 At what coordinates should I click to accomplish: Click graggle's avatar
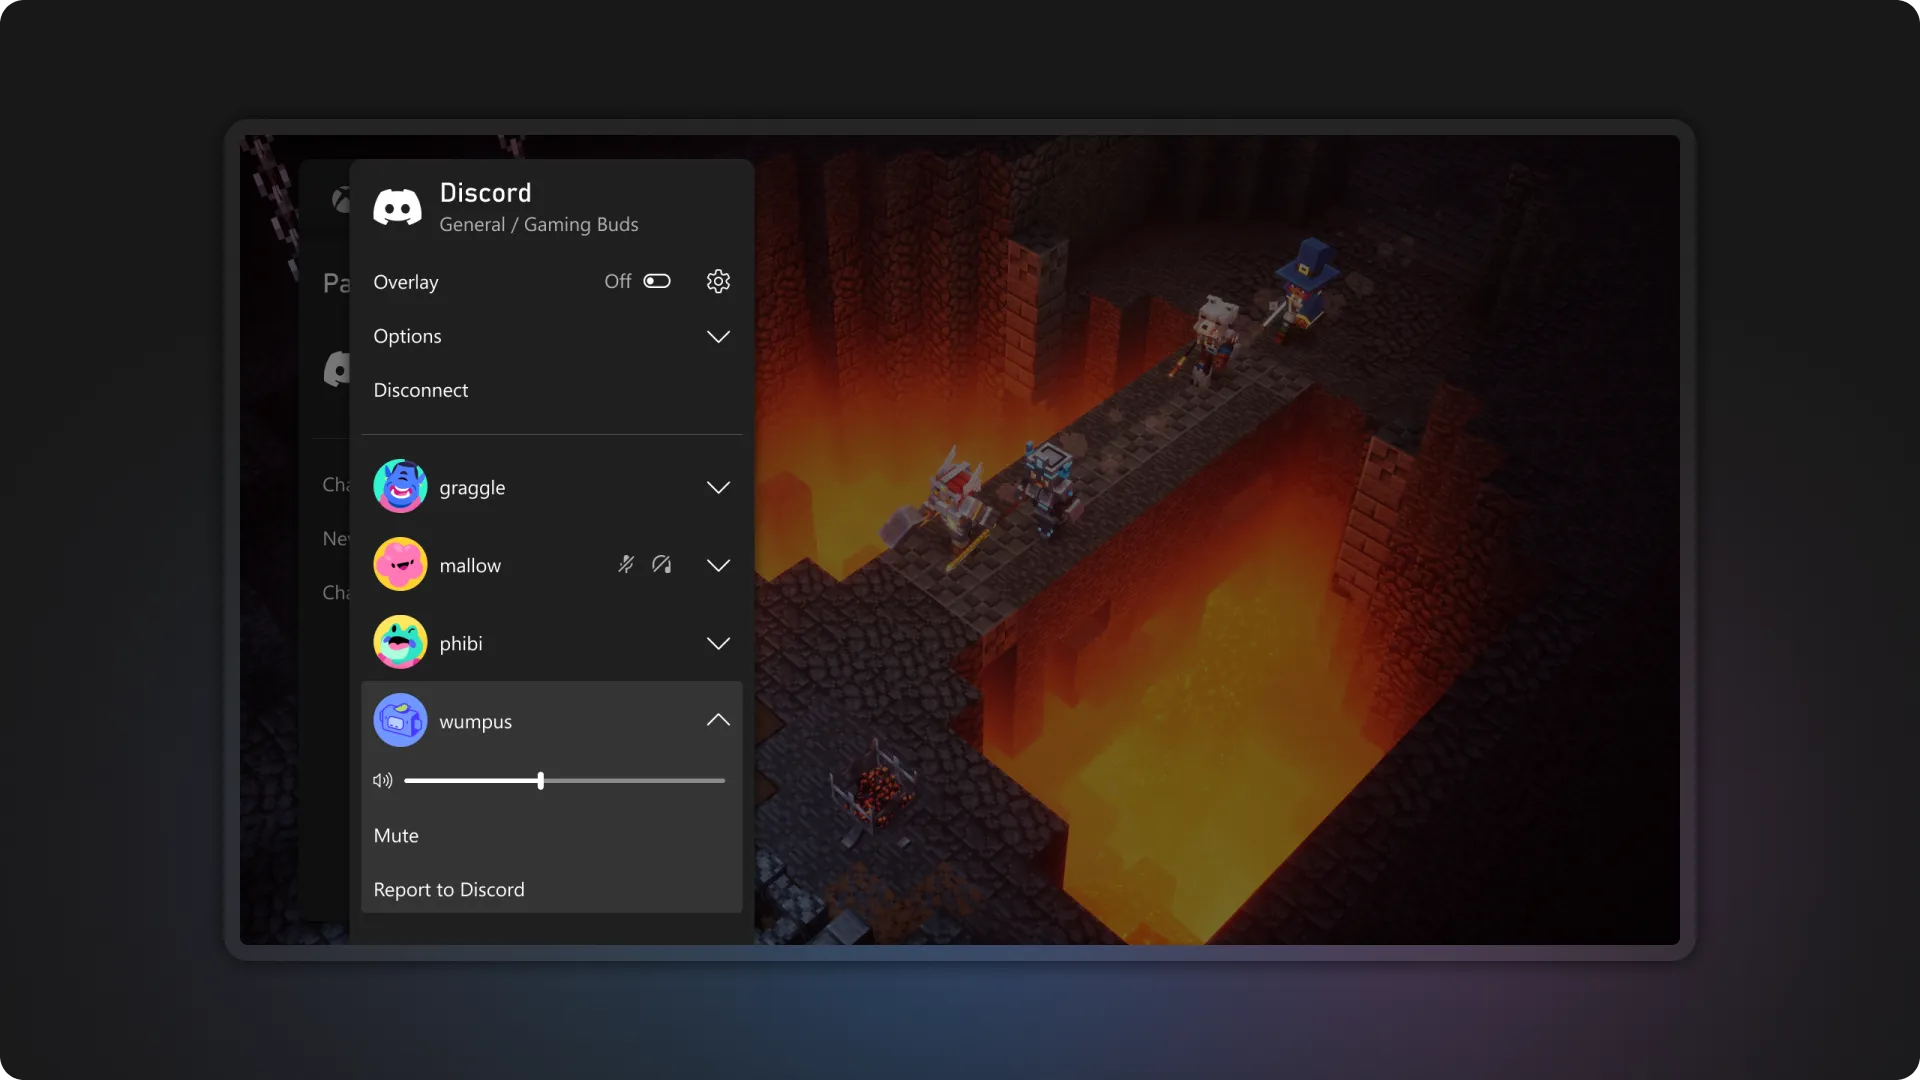point(400,486)
